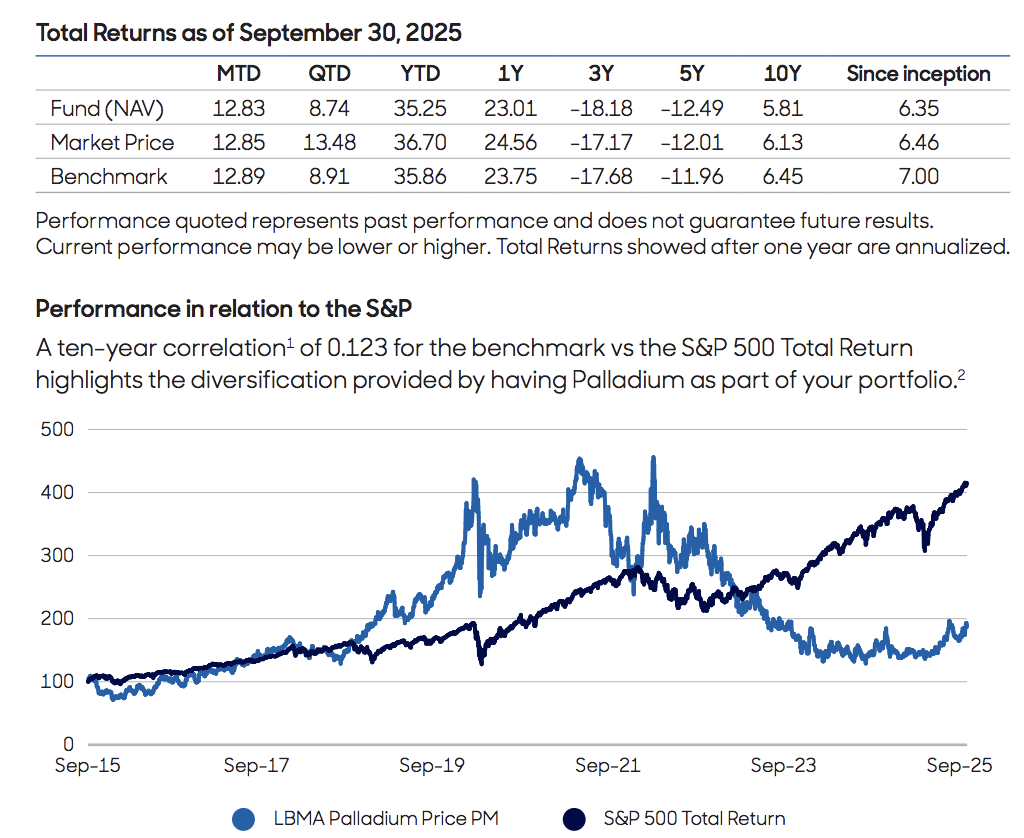Image resolution: width=1024 pixels, height=838 pixels.
Task: Click footnote 1 superscript after correlation
Action: point(290,342)
